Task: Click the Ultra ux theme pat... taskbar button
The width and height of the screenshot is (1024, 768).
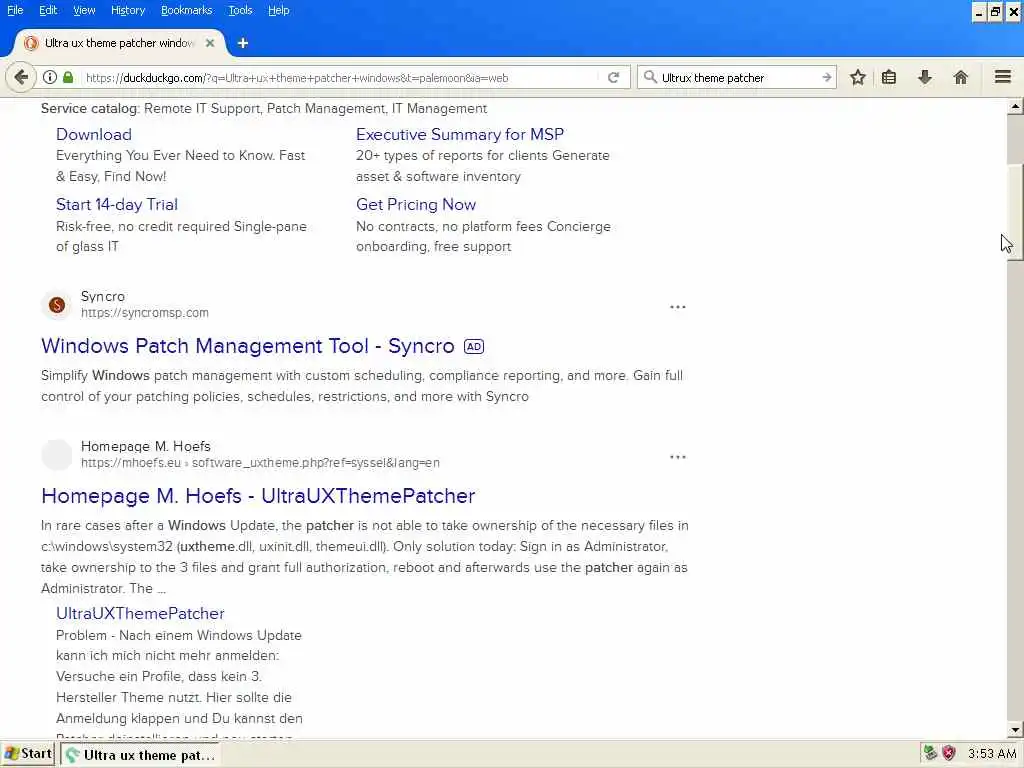Action: (x=141, y=755)
